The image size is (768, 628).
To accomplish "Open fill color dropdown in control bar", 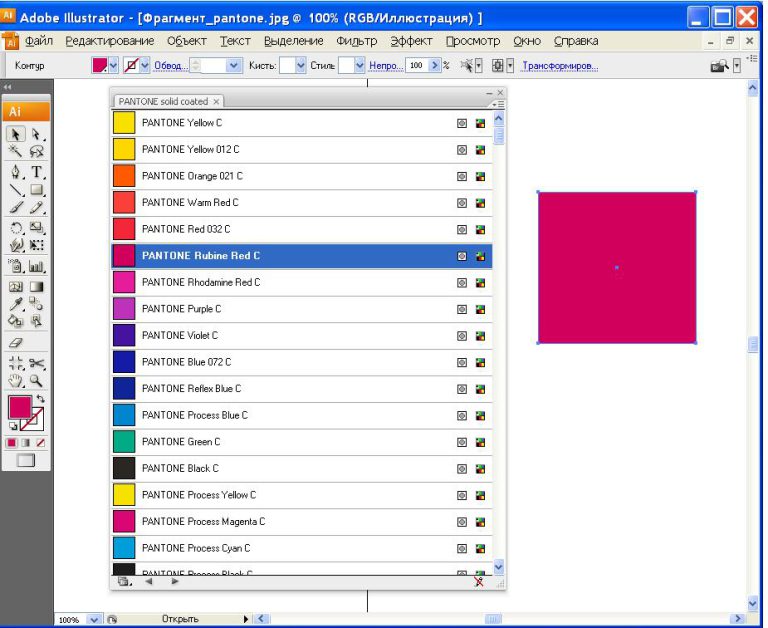I will coord(114,66).
